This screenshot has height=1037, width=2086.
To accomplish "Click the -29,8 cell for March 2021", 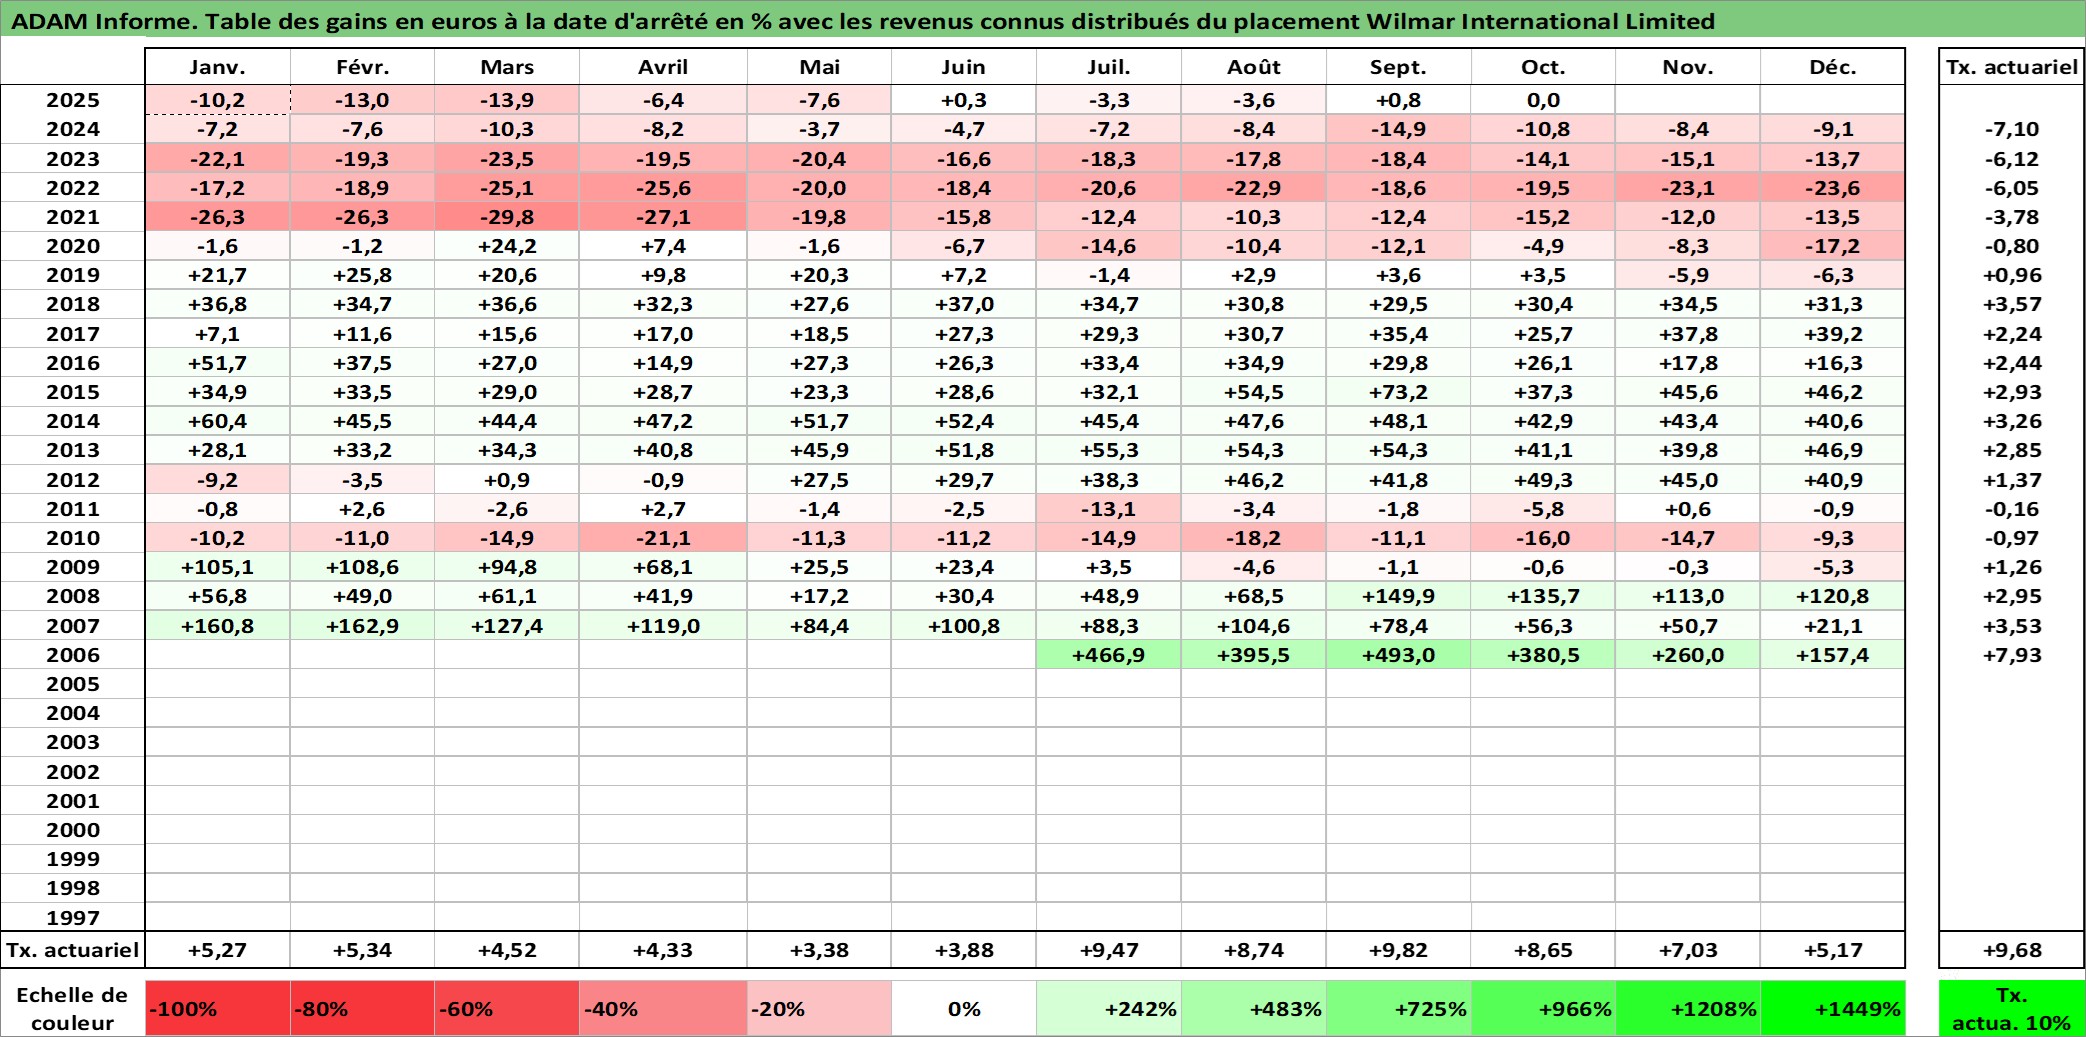I will (x=507, y=217).
